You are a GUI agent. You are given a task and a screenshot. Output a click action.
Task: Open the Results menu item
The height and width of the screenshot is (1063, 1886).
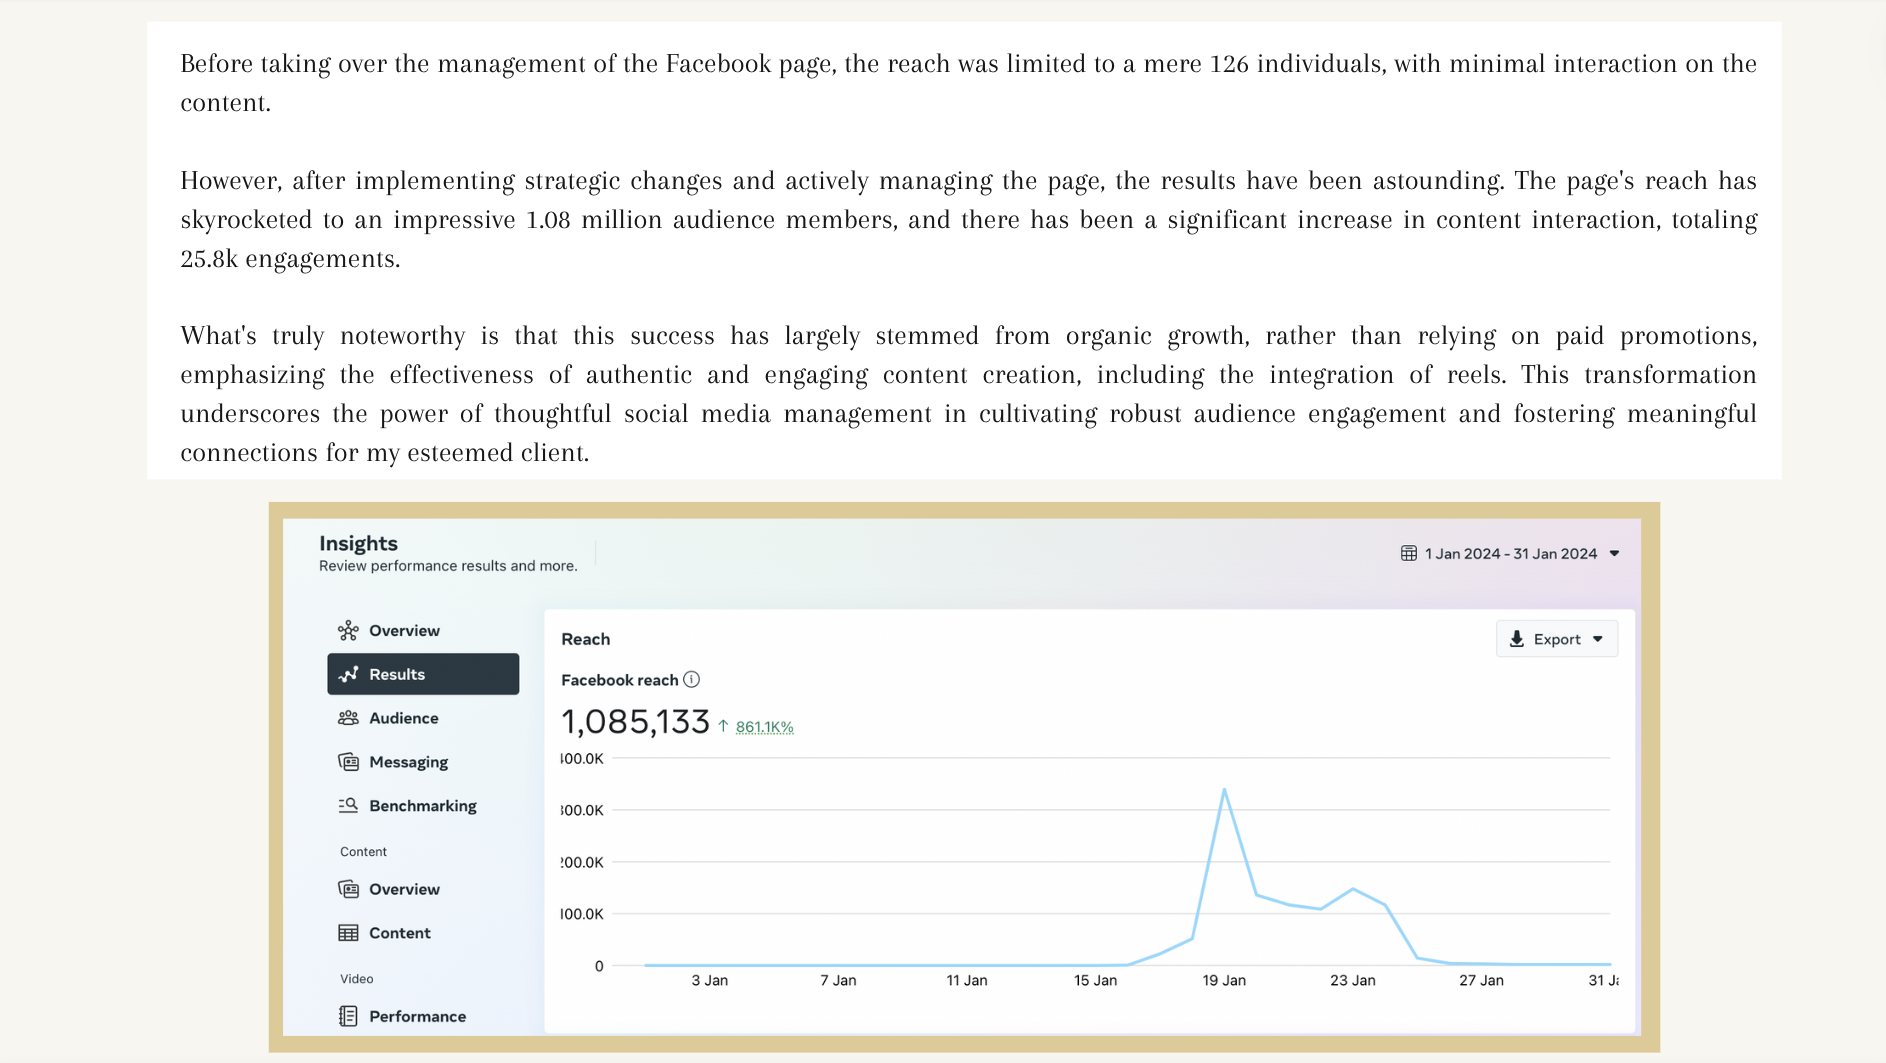pyautogui.click(x=397, y=674)
